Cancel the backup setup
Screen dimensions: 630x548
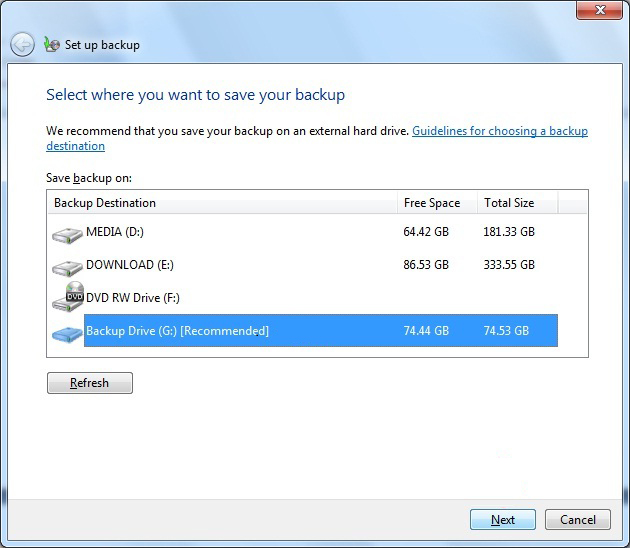coord(578,520)
